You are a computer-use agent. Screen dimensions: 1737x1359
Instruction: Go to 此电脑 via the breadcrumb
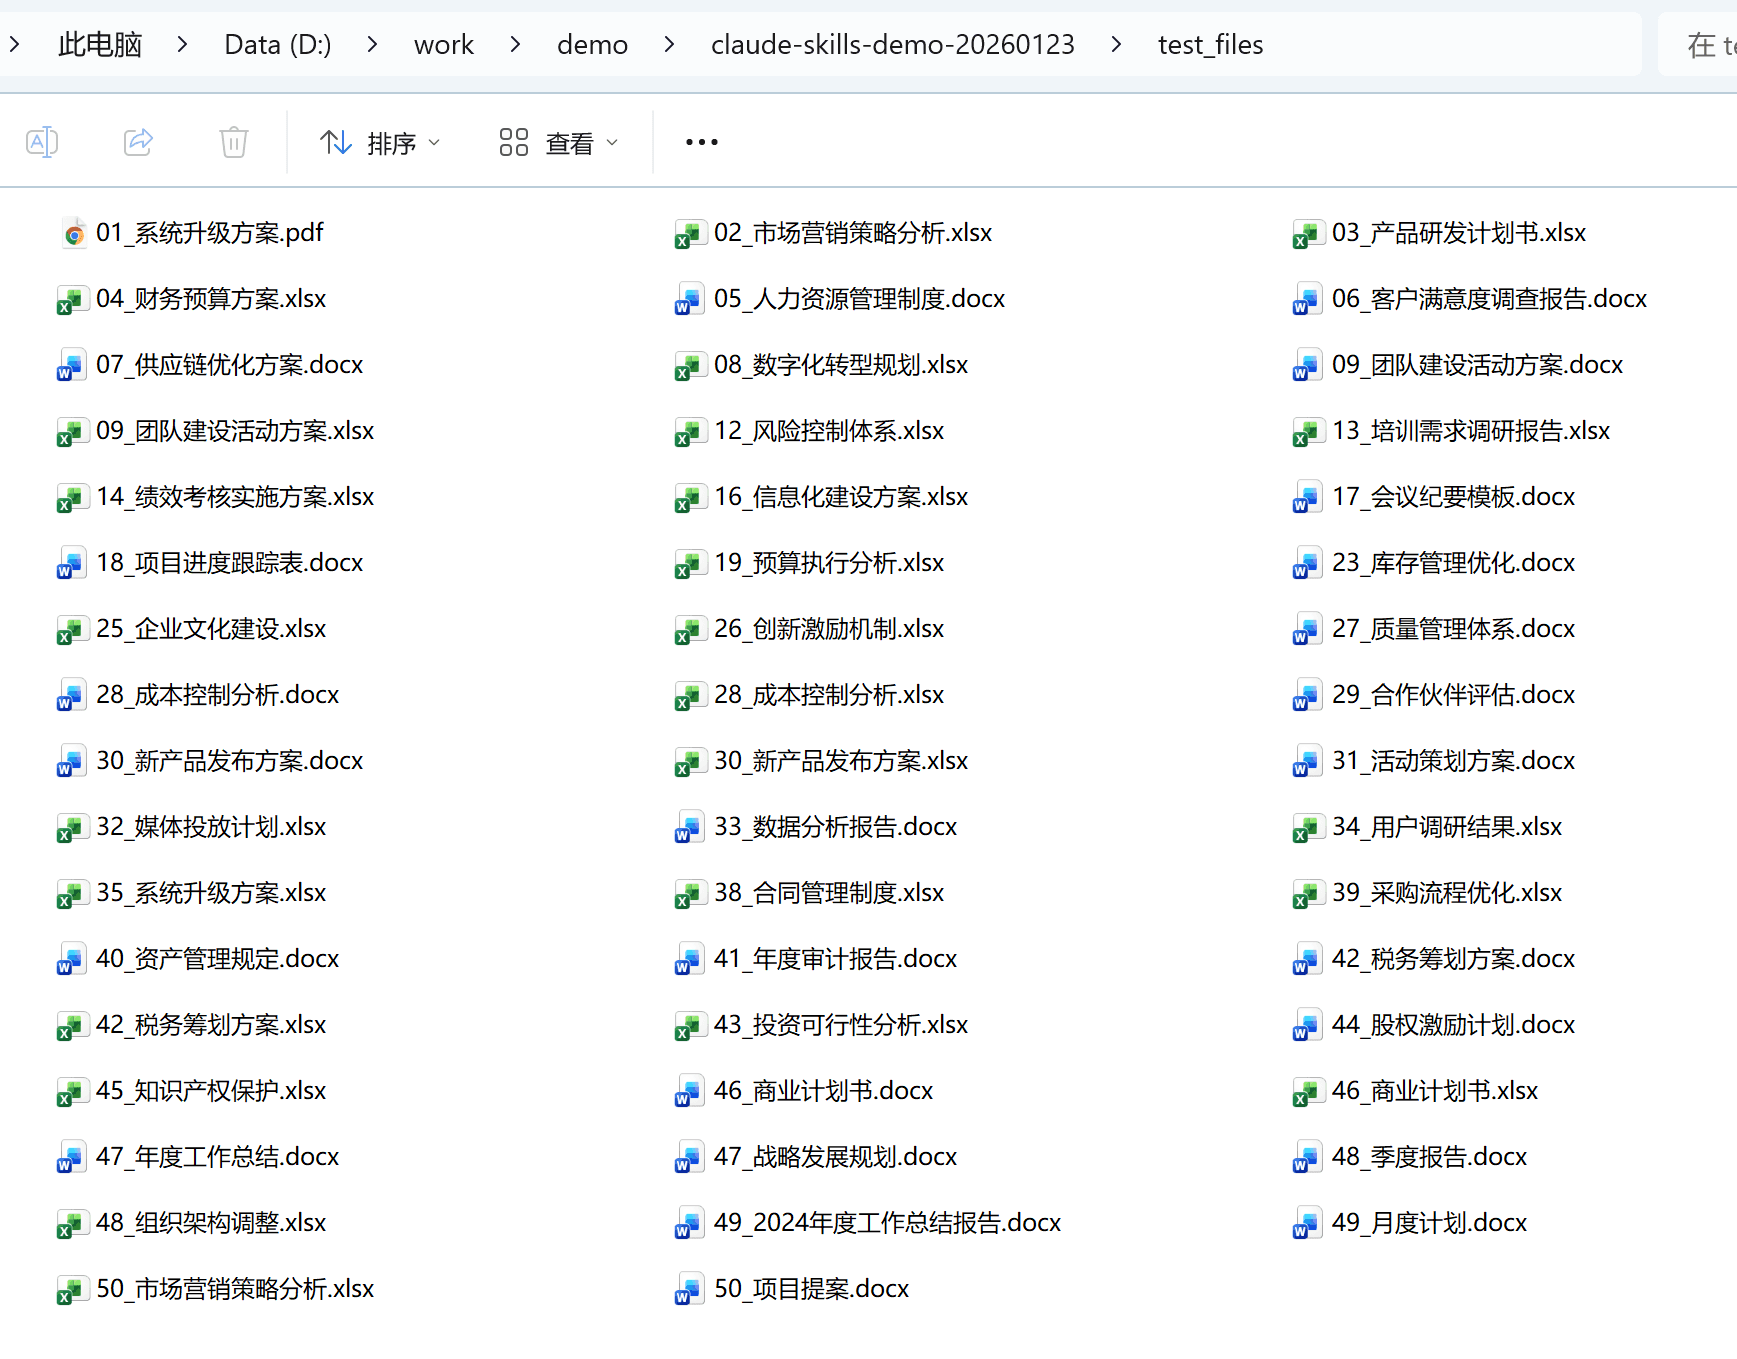coord(100,44)
